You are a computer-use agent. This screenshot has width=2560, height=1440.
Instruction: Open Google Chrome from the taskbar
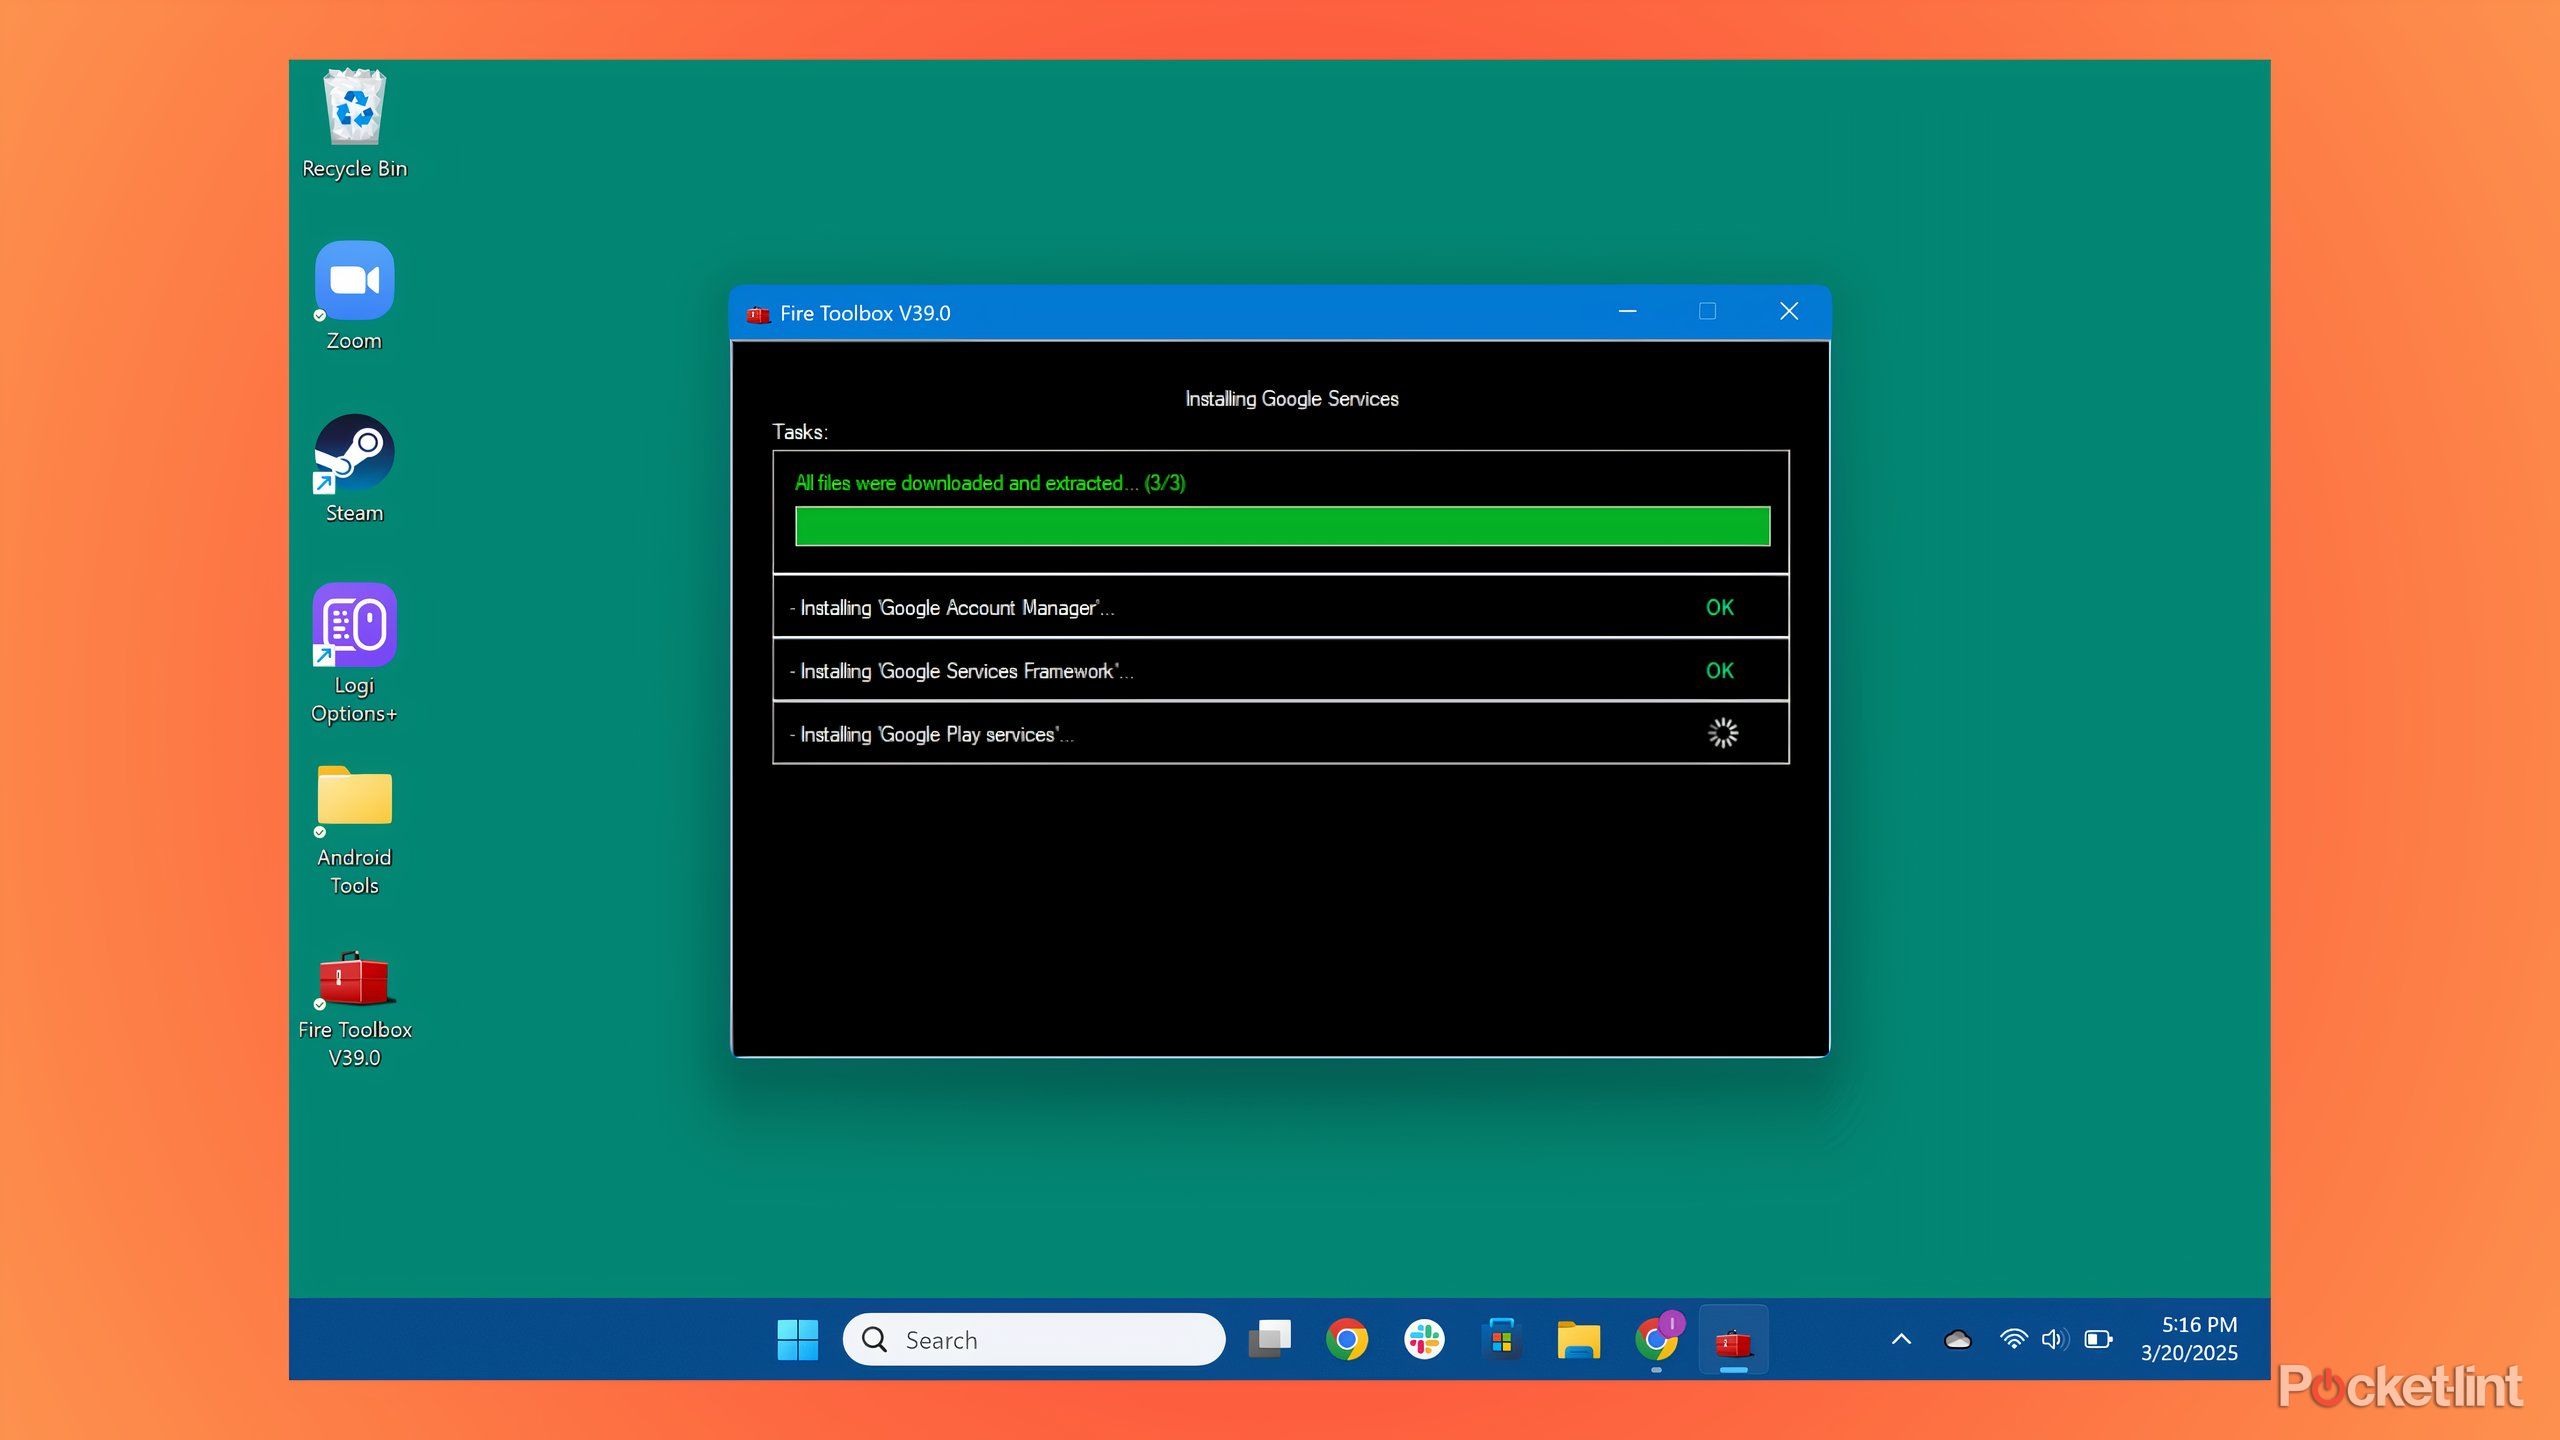pyautogui.click(x=1346, y=1339)
